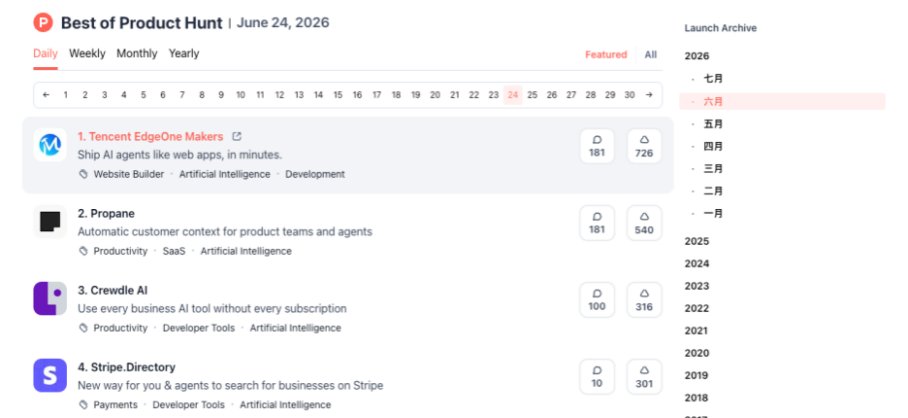
Task: Toggle the Featured products filter
Action: [x=606, y=54]
